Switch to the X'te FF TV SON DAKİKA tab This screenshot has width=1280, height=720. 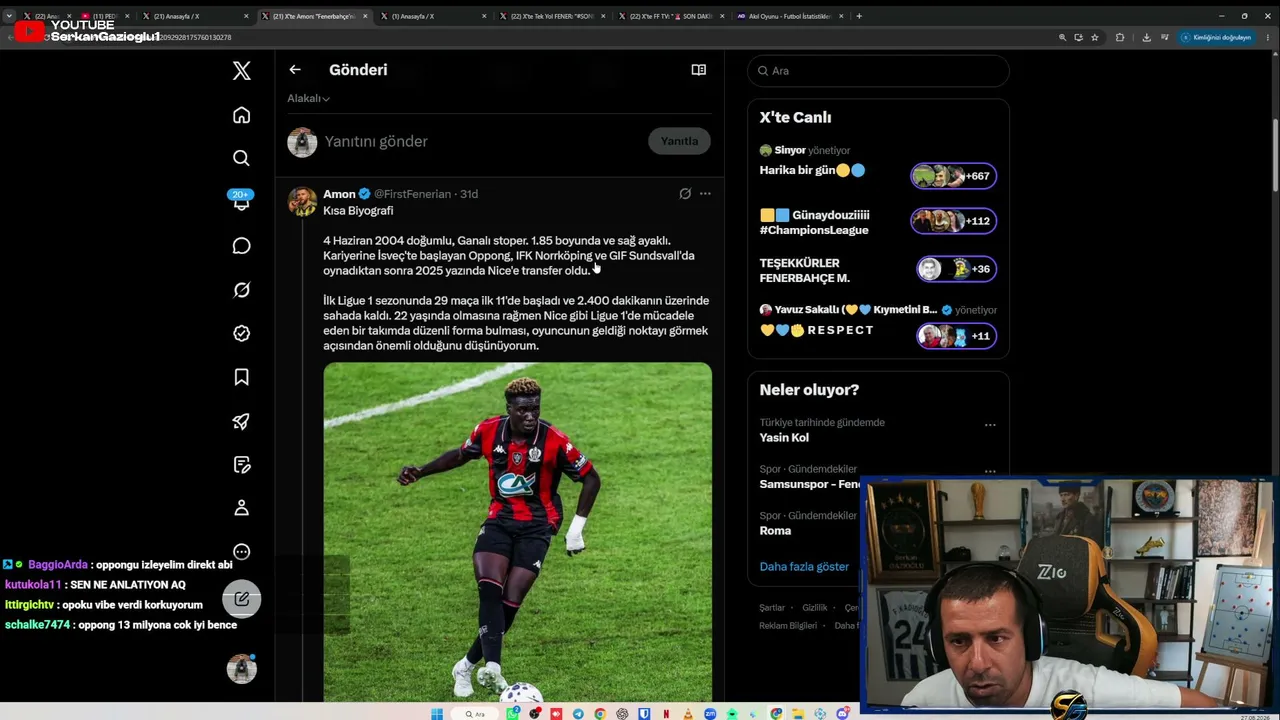click(670, 16)
